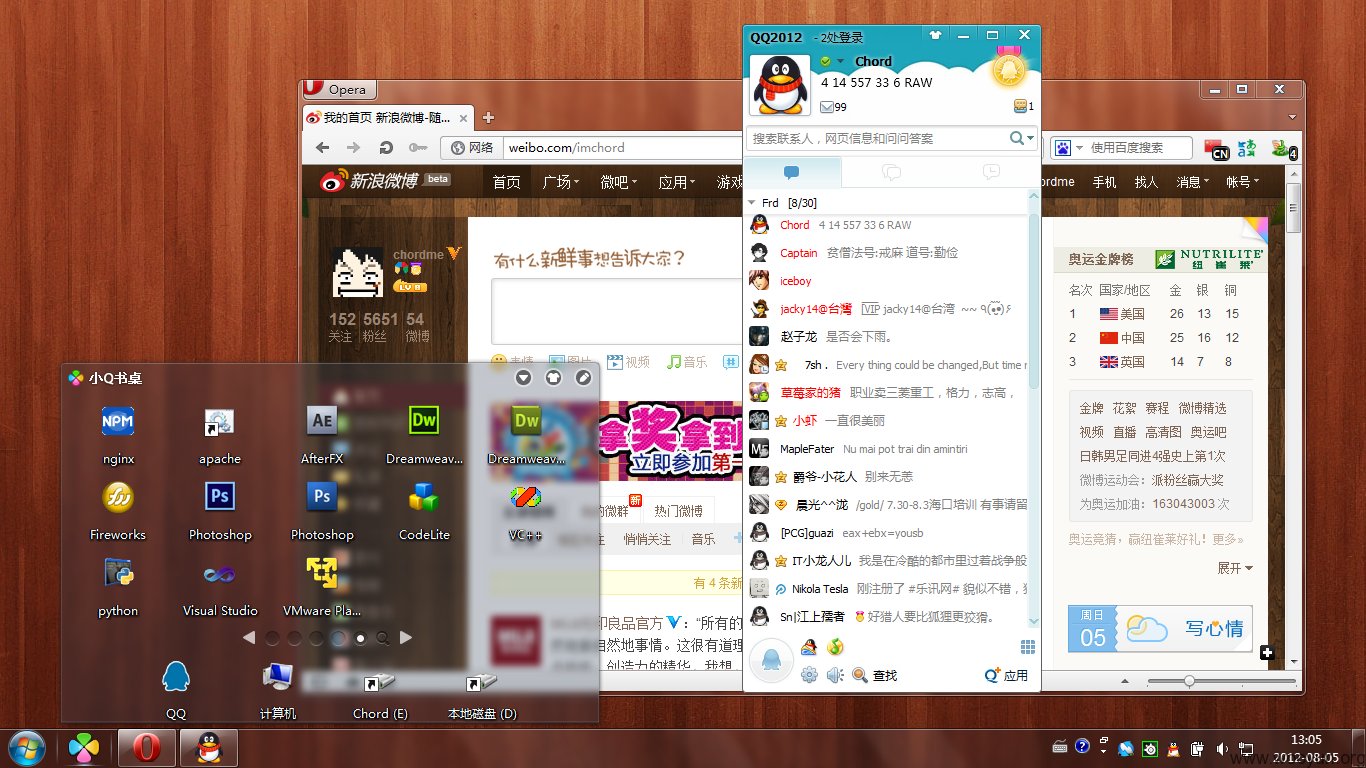The width and height of the screenshot is (1366, 768).
Task: Open new tab plus button in Opera
Action: (488, 117)
